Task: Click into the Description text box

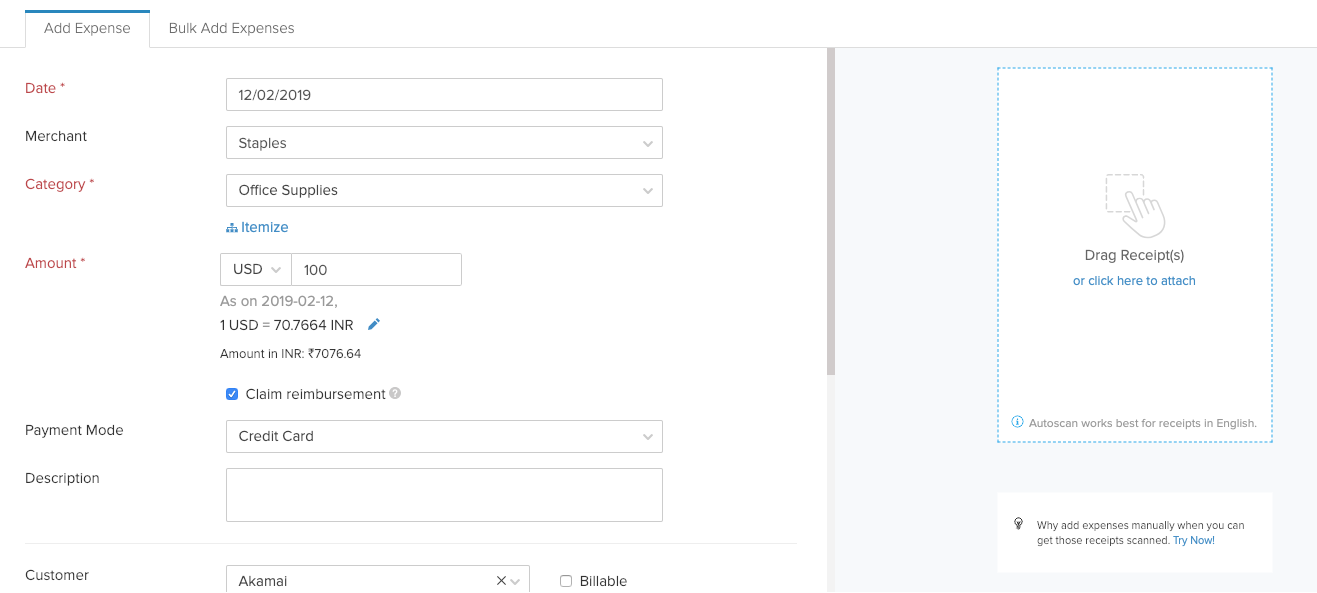Action: click(444, 495)
